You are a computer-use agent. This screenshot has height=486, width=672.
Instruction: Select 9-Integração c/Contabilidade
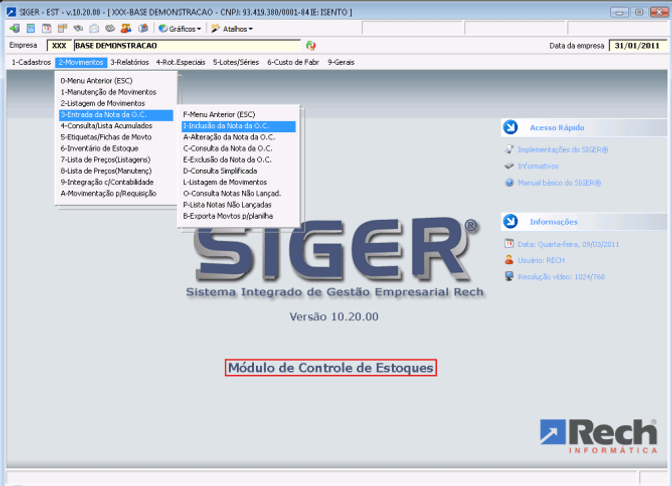[116, 182]
